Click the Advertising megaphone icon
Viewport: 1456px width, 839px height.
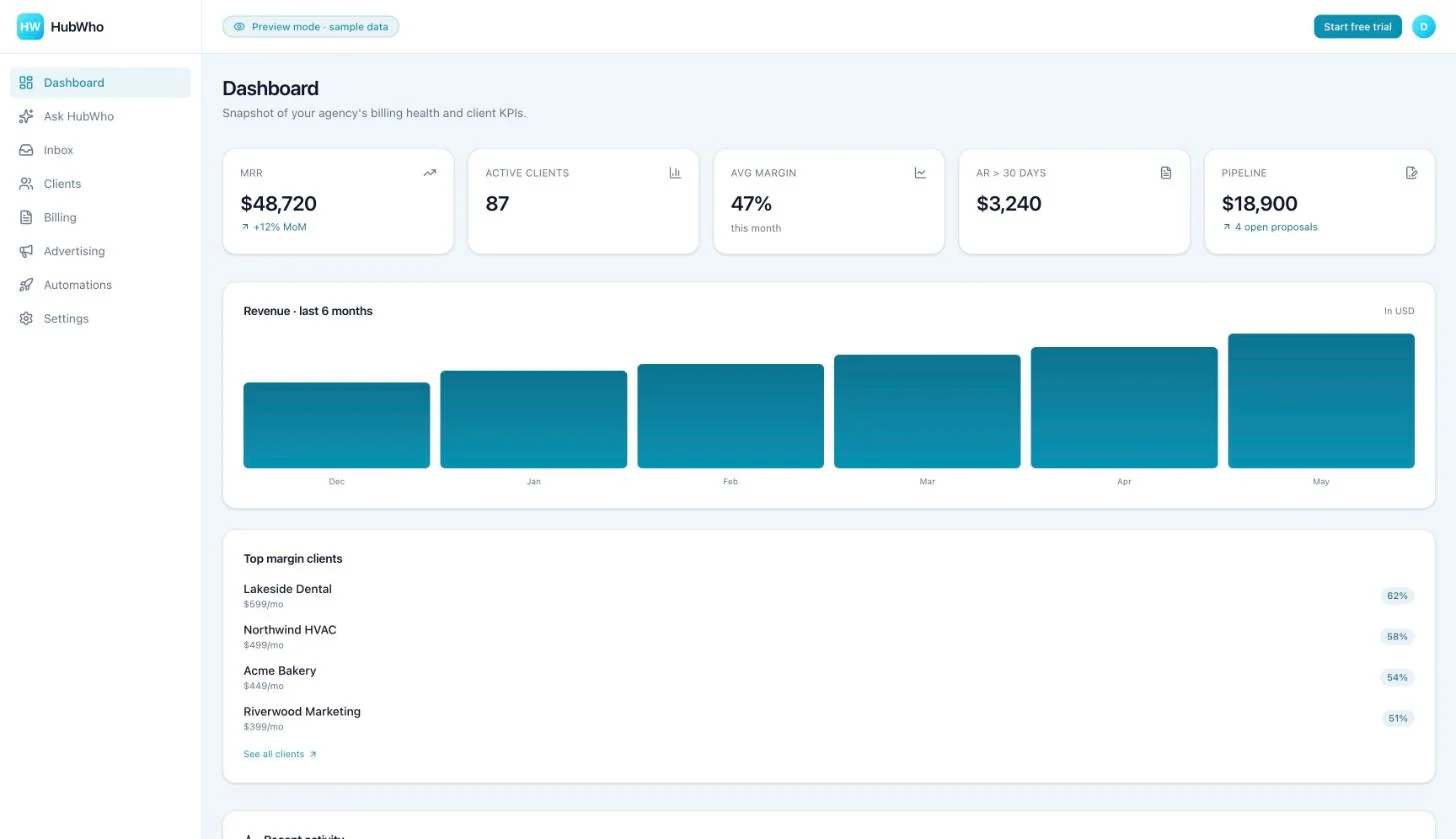(x=26, y=251)
